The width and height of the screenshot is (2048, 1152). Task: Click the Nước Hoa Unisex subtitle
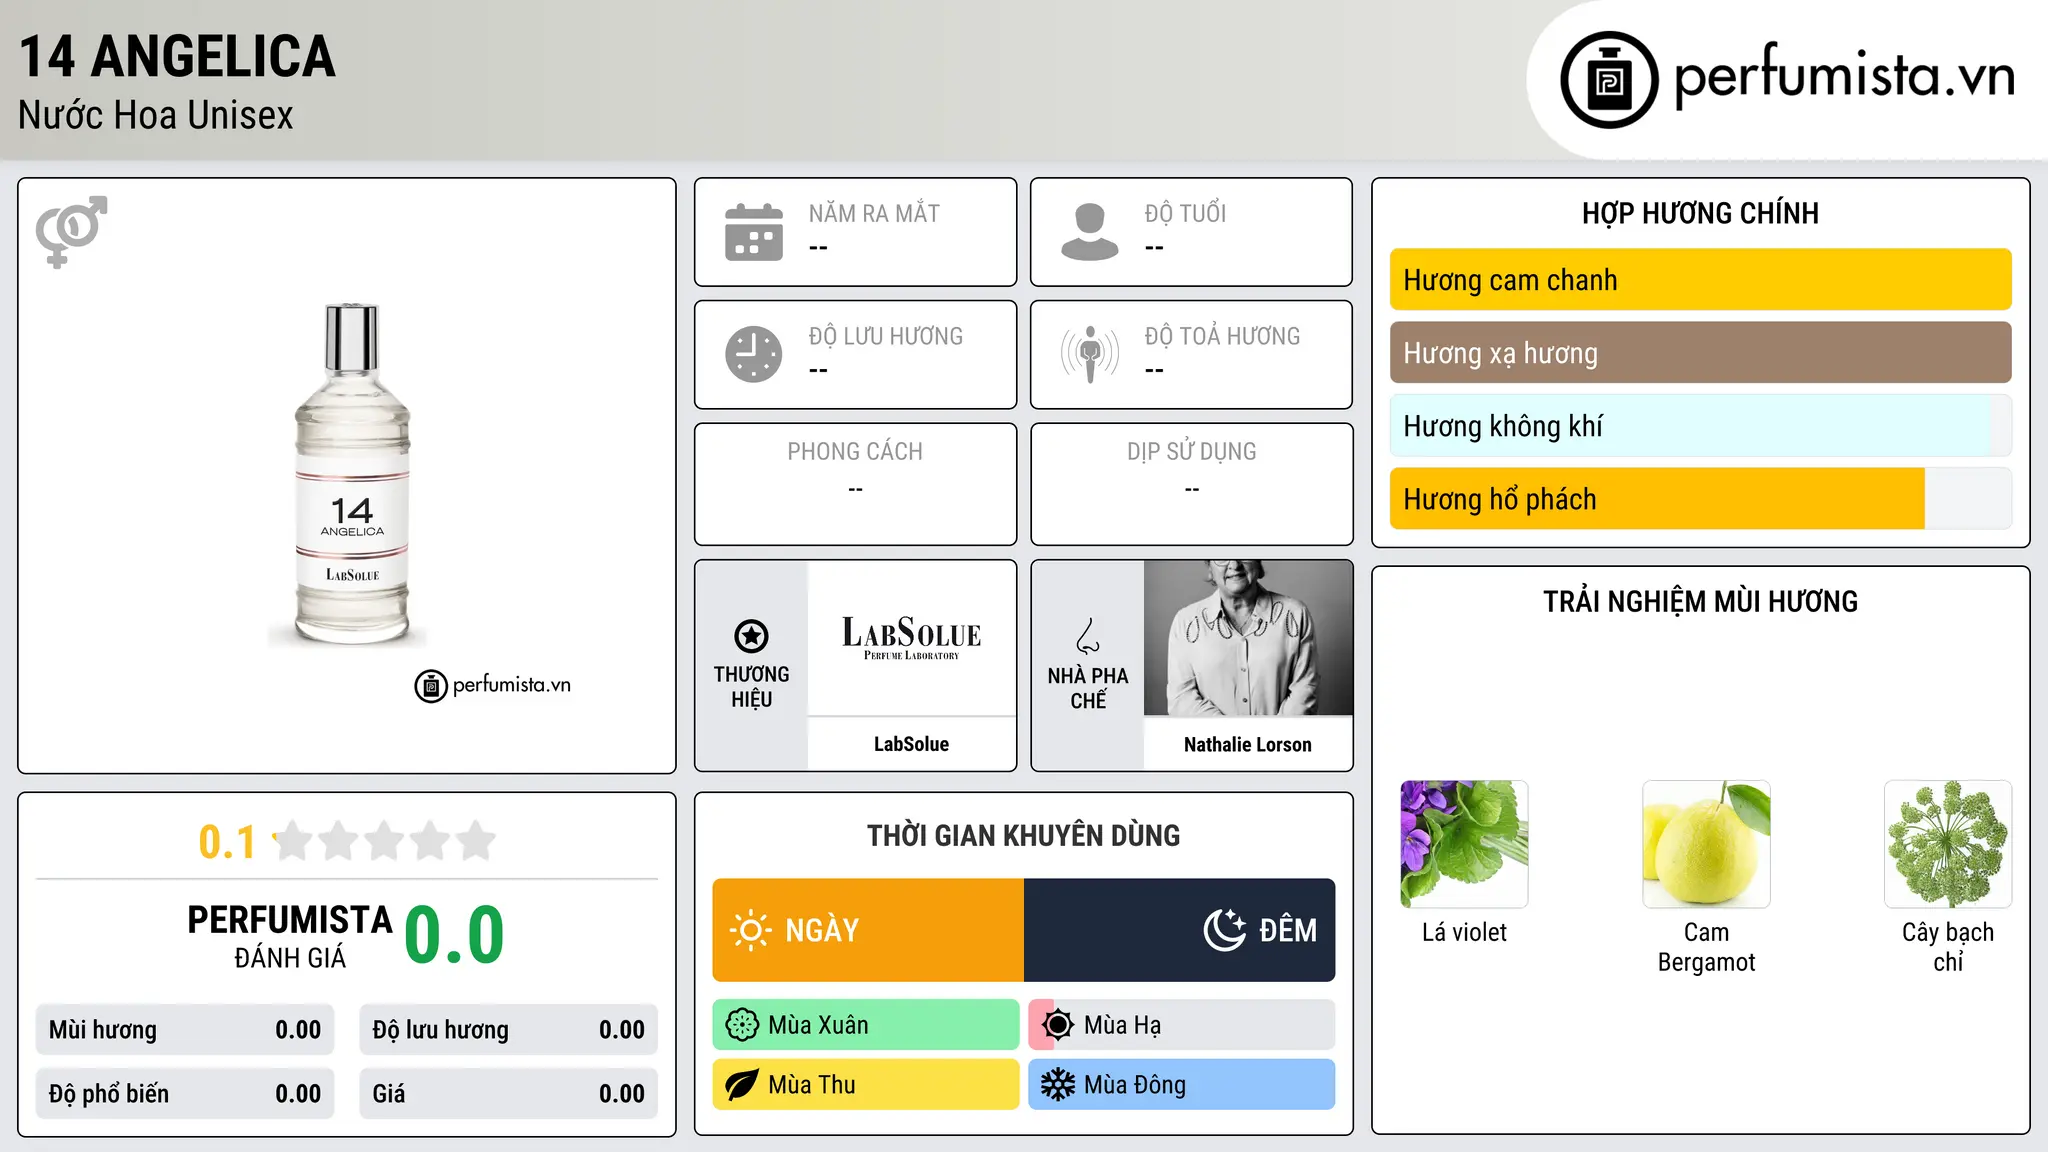click(x=156, y=116)
